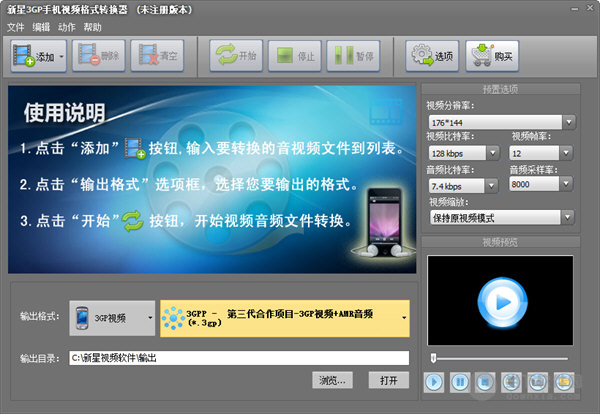Click the 输出目录 path field

coord(239,358)
